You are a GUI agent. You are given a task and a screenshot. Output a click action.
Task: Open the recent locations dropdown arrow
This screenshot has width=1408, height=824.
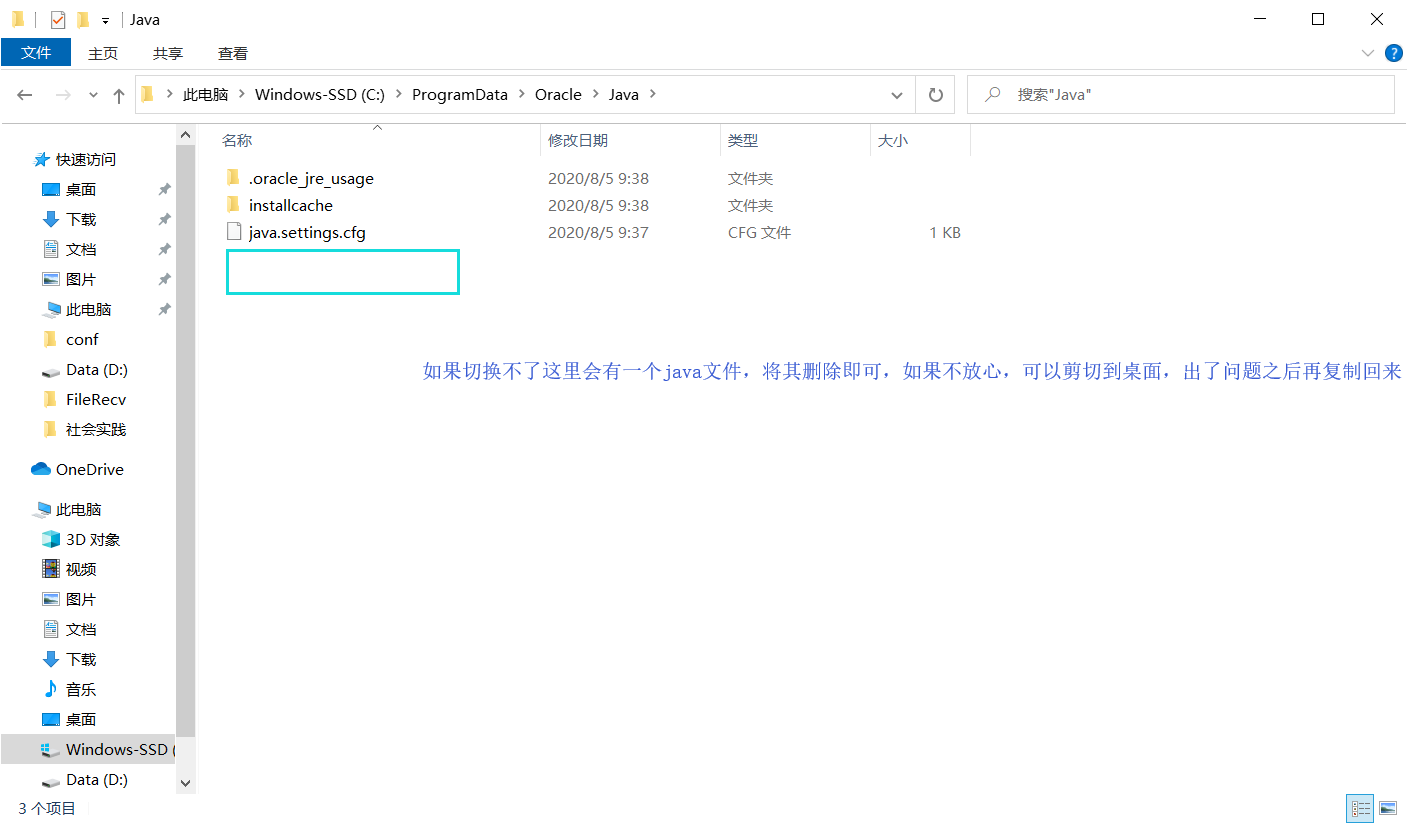pyautogui.click(x=93, y=95)
